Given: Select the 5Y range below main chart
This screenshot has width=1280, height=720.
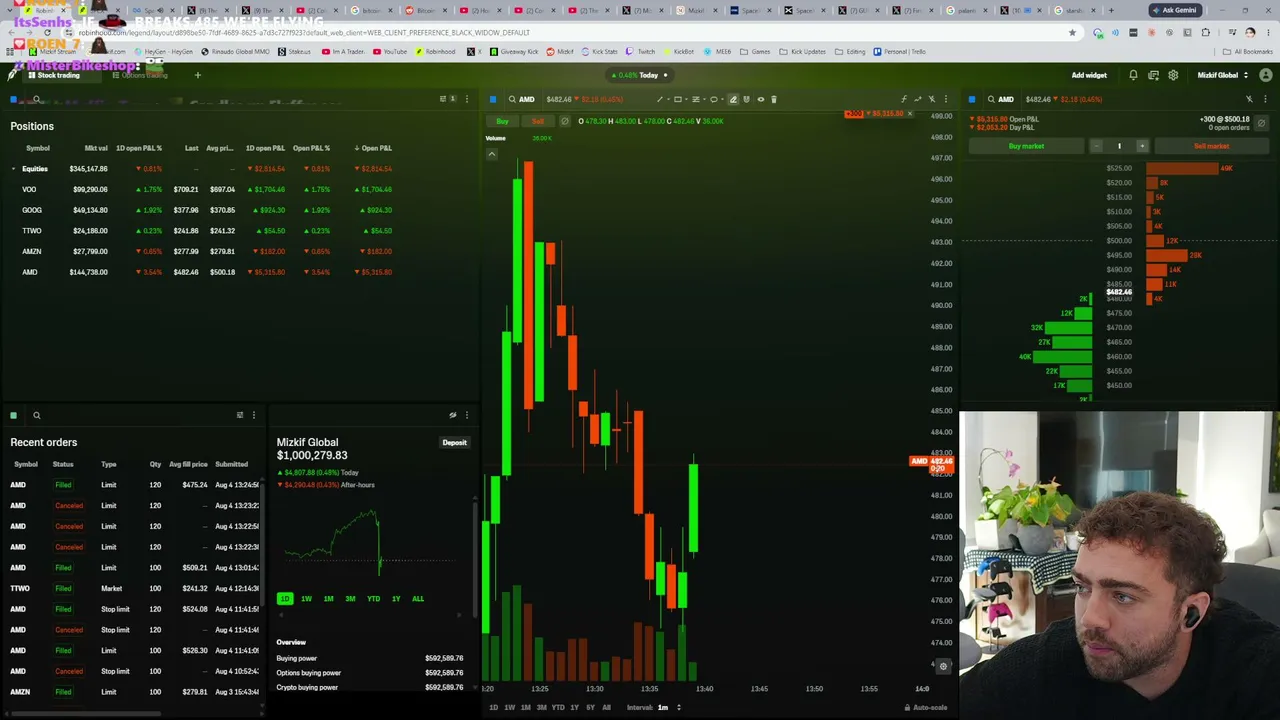Looking at the screenshot, I should [x=590, y=707].
